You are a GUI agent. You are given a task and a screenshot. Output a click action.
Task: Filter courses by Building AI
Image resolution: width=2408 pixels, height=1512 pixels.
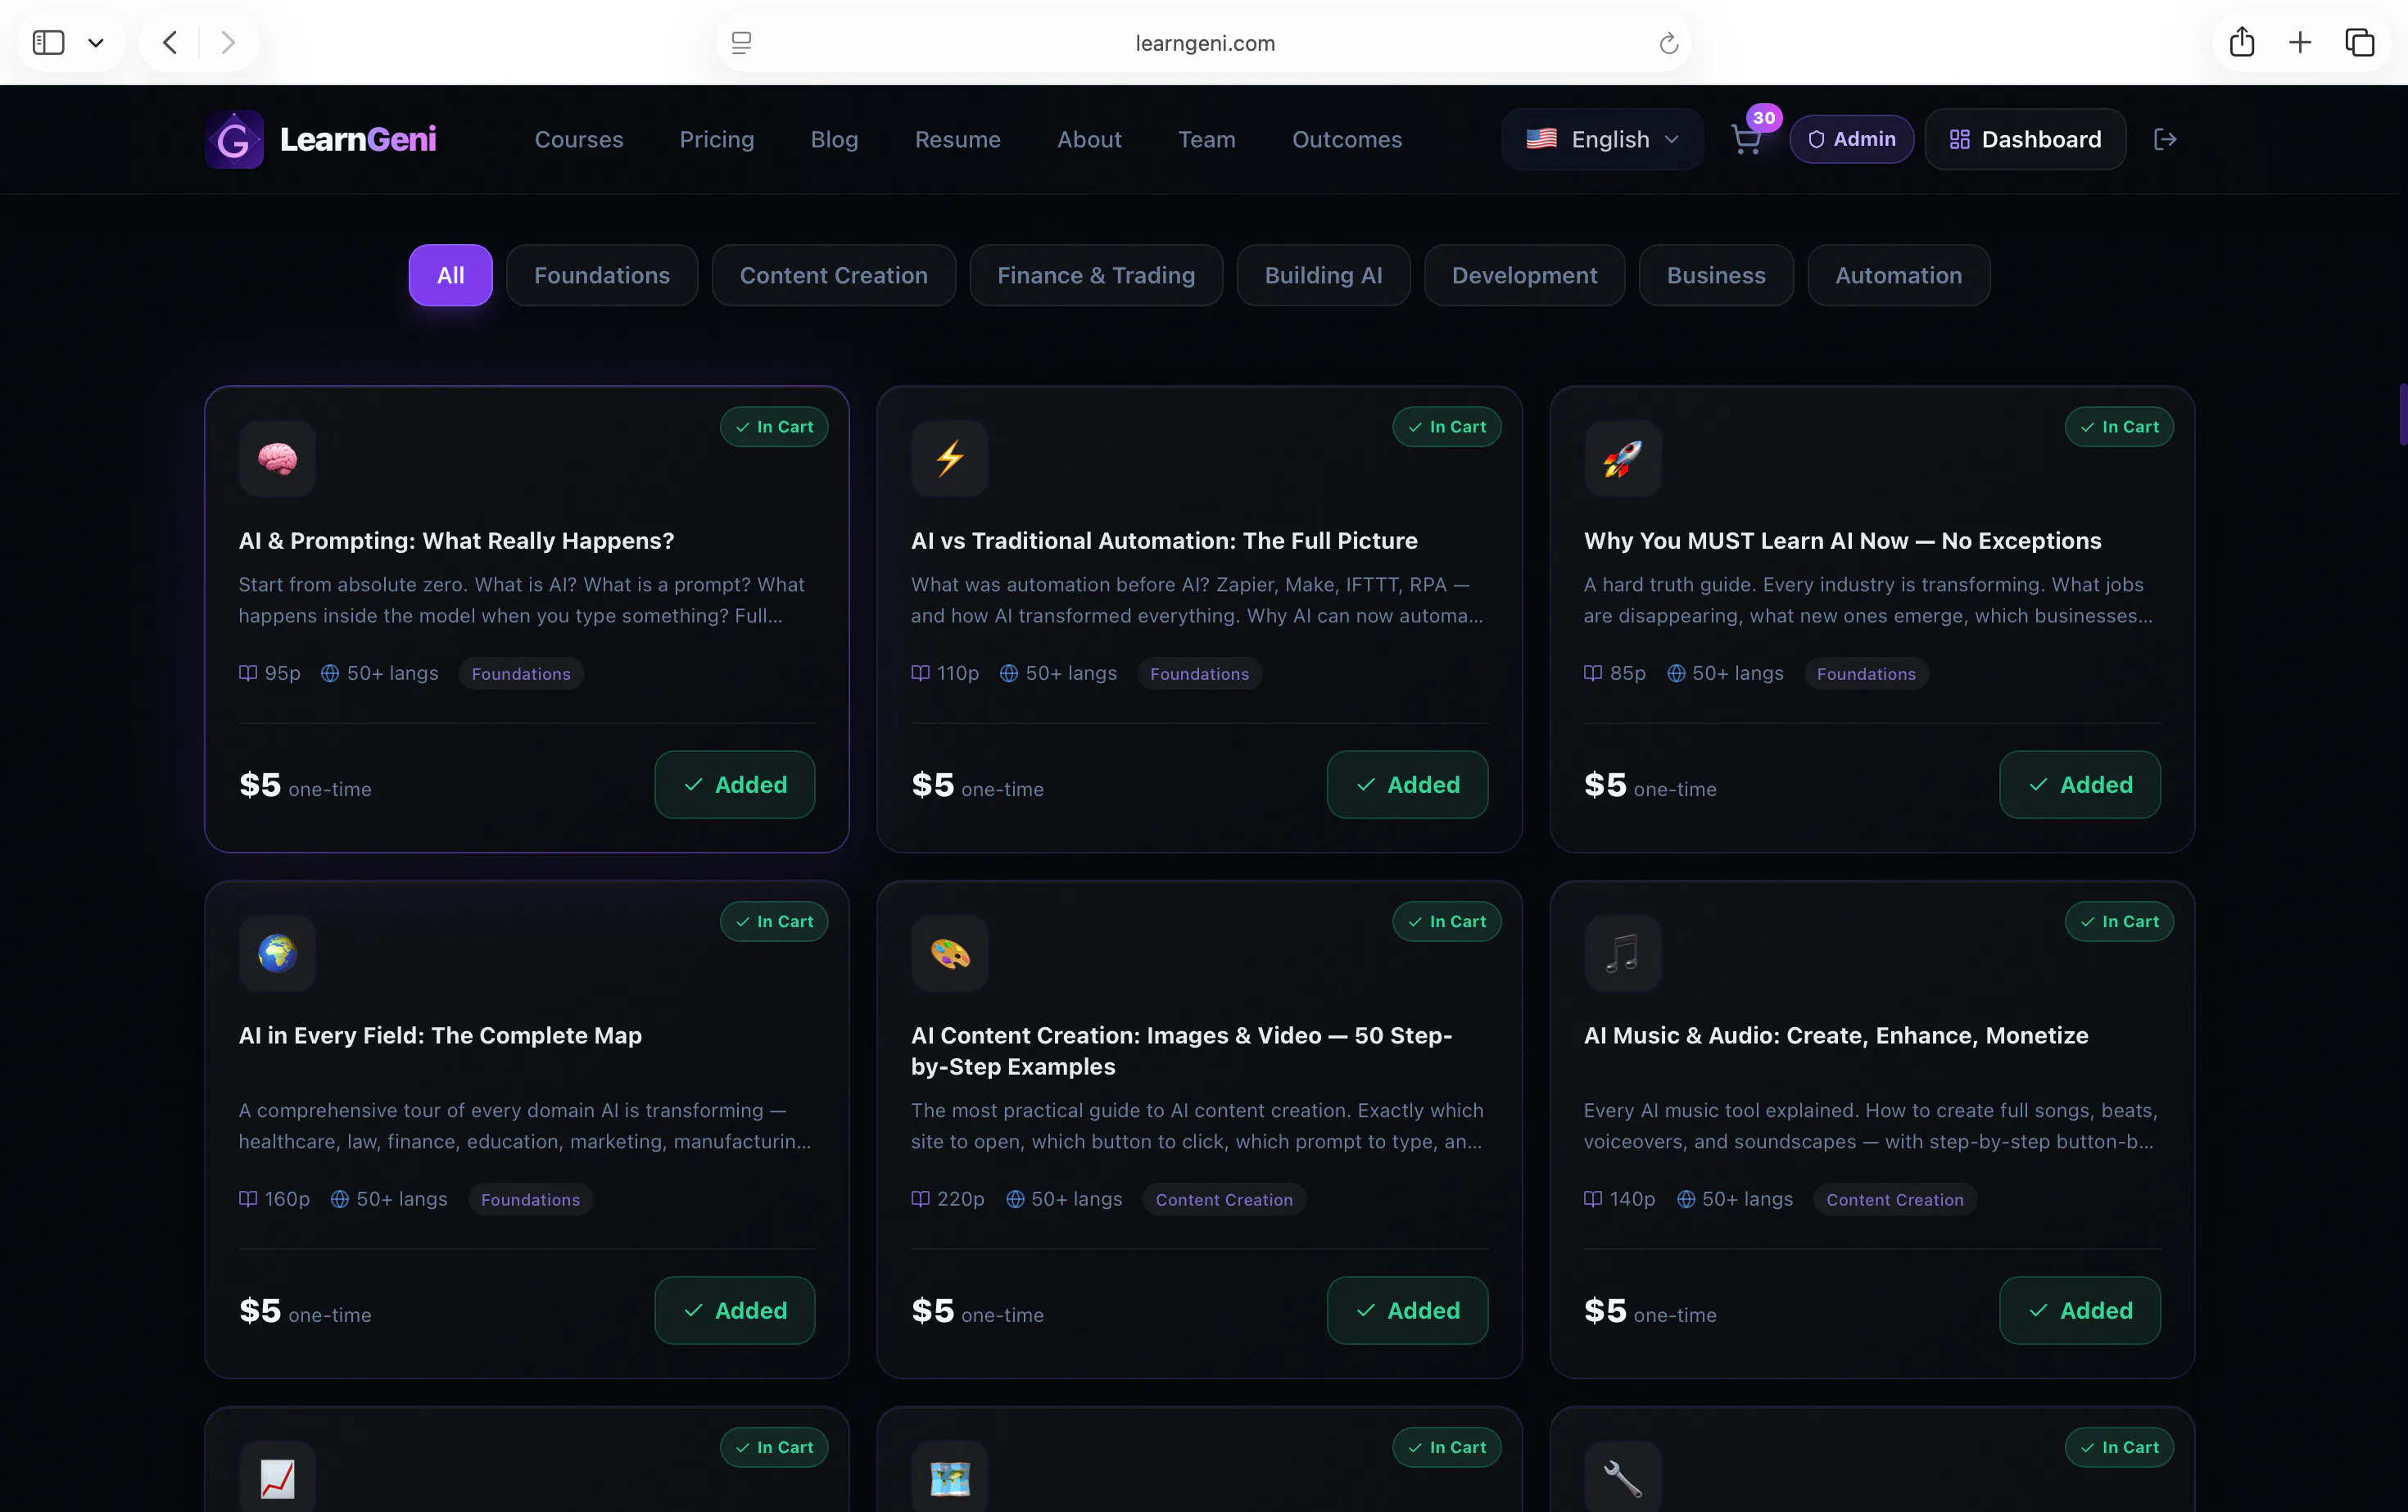pos(1323,275)
